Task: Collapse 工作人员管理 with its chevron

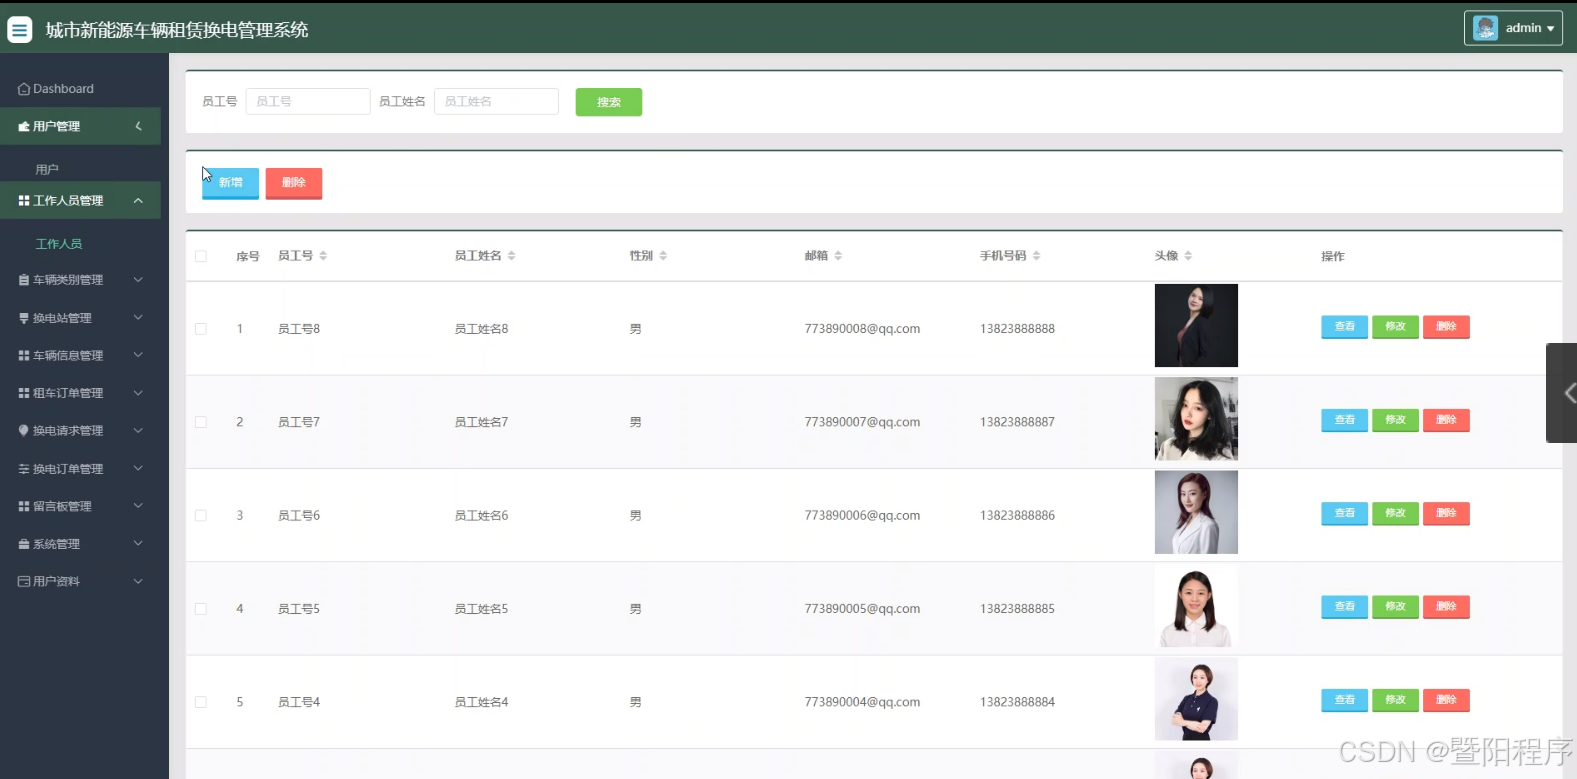Action: (138, 201)
